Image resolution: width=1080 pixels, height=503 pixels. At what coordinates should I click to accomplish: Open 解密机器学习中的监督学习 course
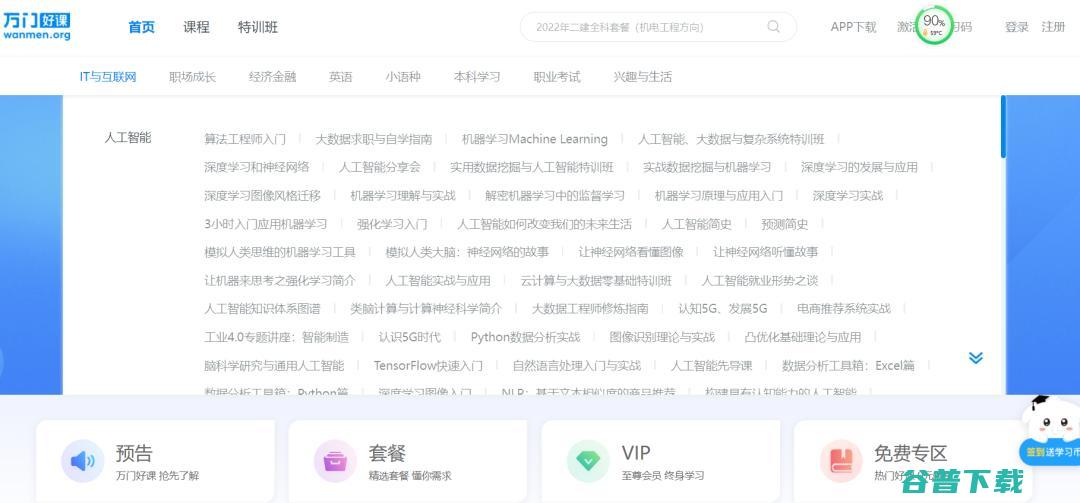click(555, 196)
